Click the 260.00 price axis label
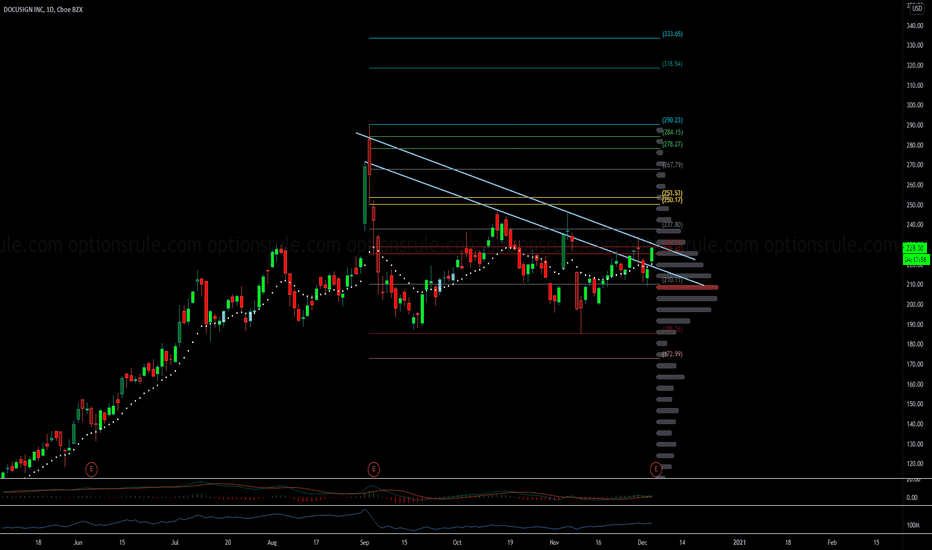Viewport: 932px width, 550px height. [915, 185]
